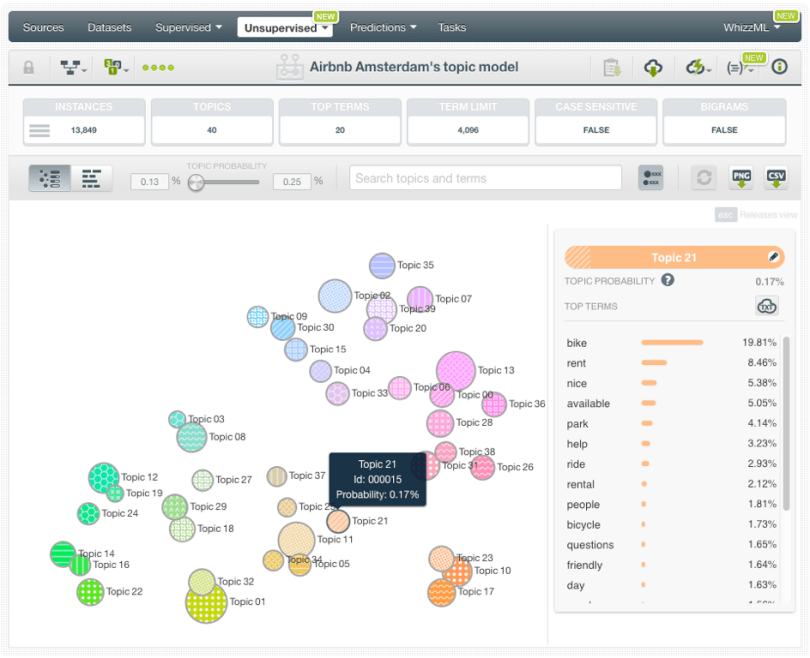
Task: Open the Tasks tab
Action: pos(452,27)
